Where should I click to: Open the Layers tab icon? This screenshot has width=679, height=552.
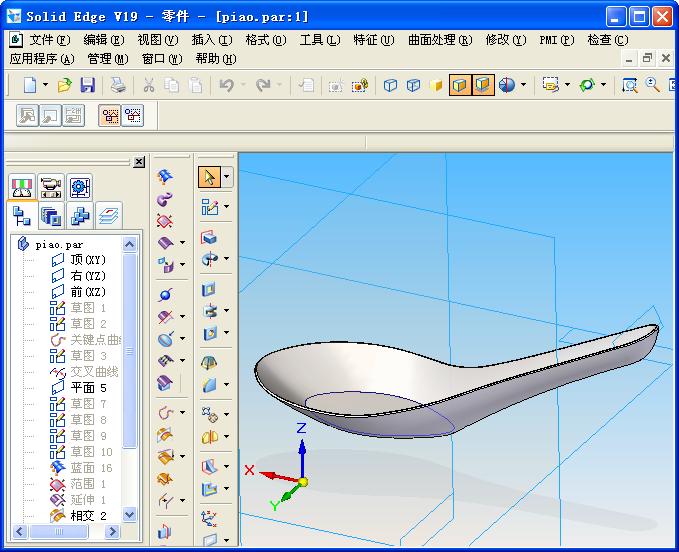click(108, 216)
